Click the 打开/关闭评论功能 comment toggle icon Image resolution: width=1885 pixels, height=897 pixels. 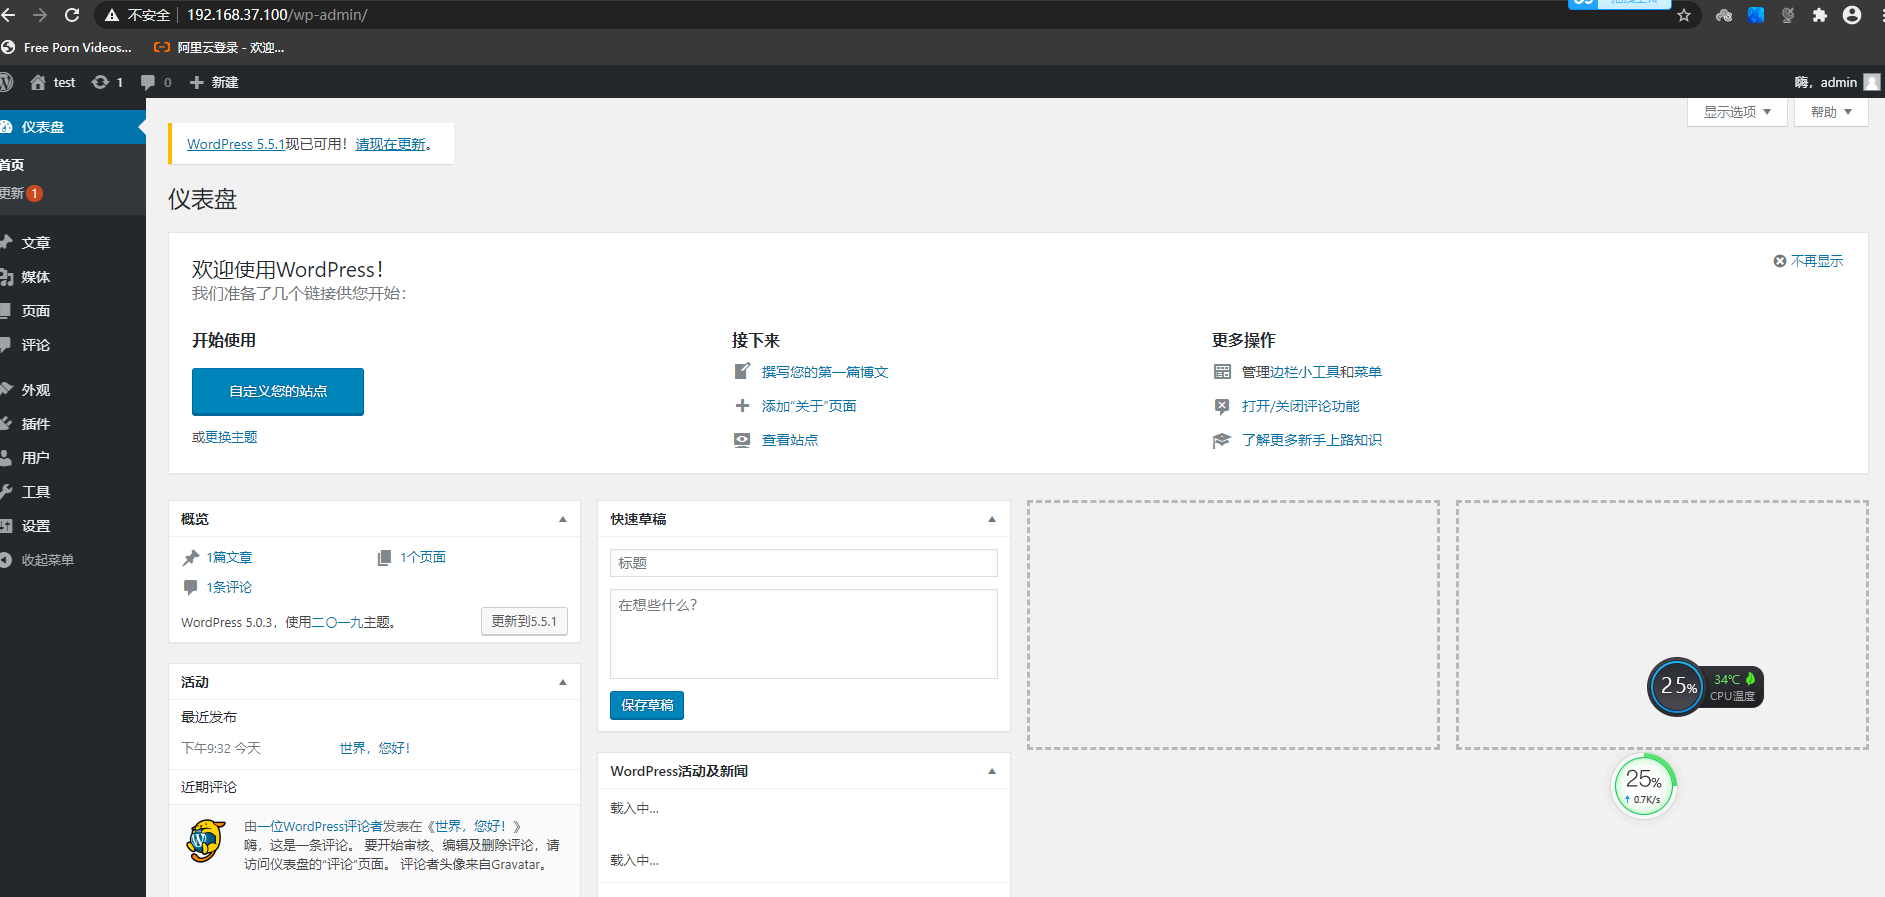1222,406
